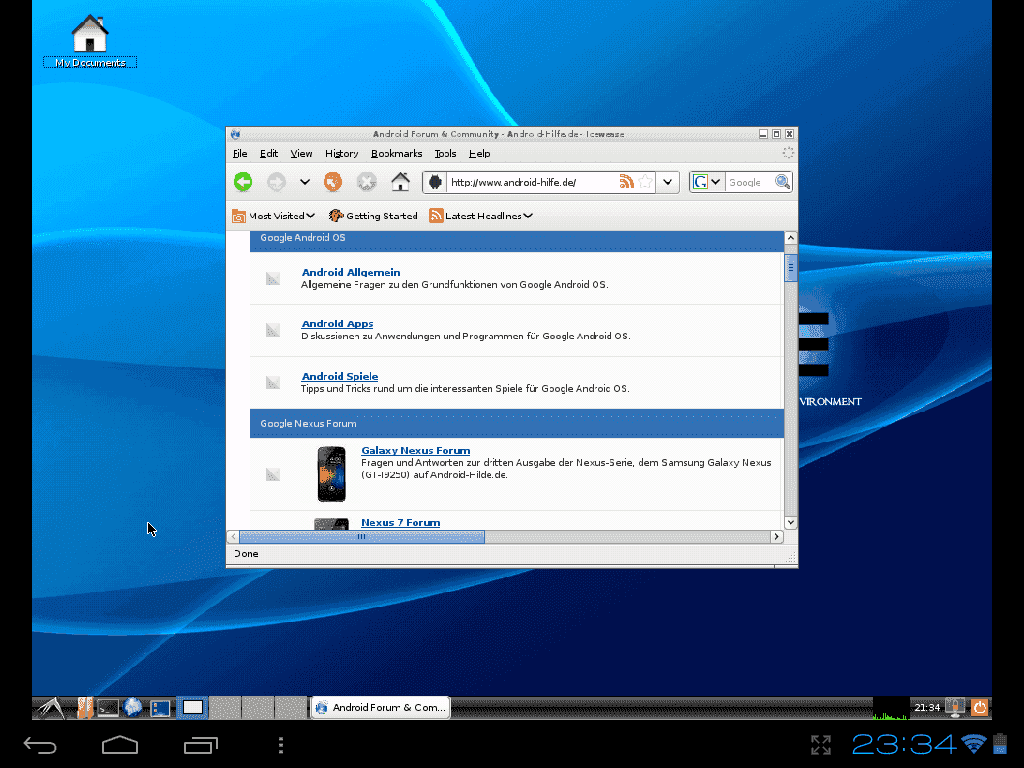
Task: Click the vertical scrollbar up arrow
Action: click(790, 238)
